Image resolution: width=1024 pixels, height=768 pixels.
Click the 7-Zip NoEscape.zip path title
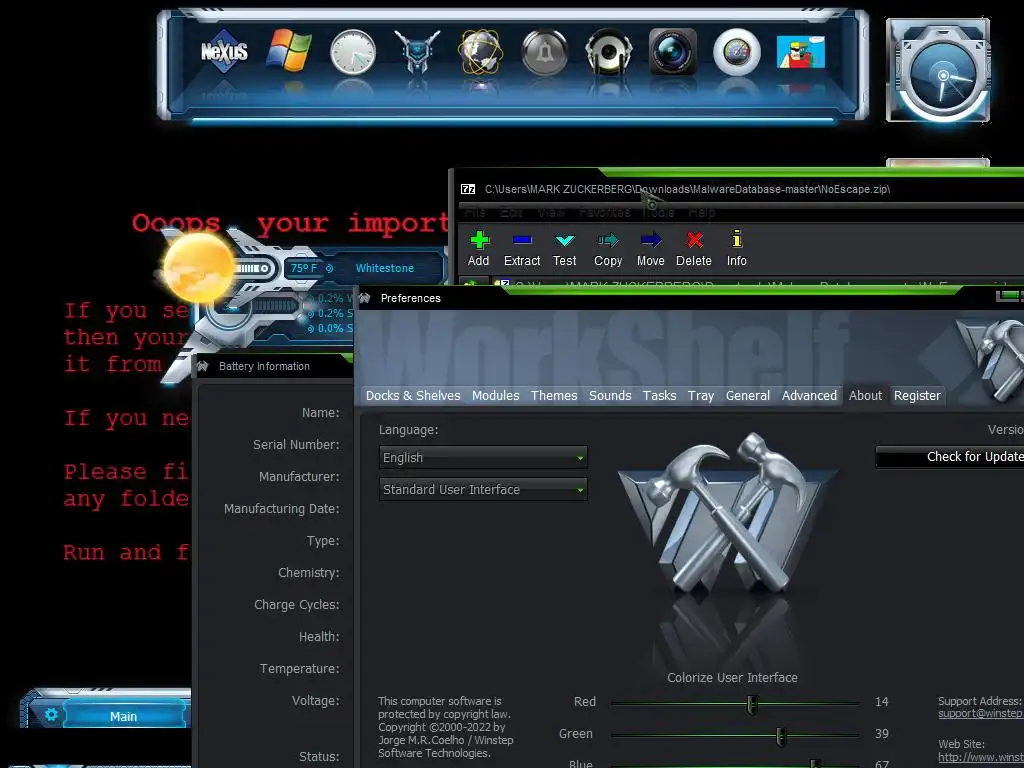(687, 189)
